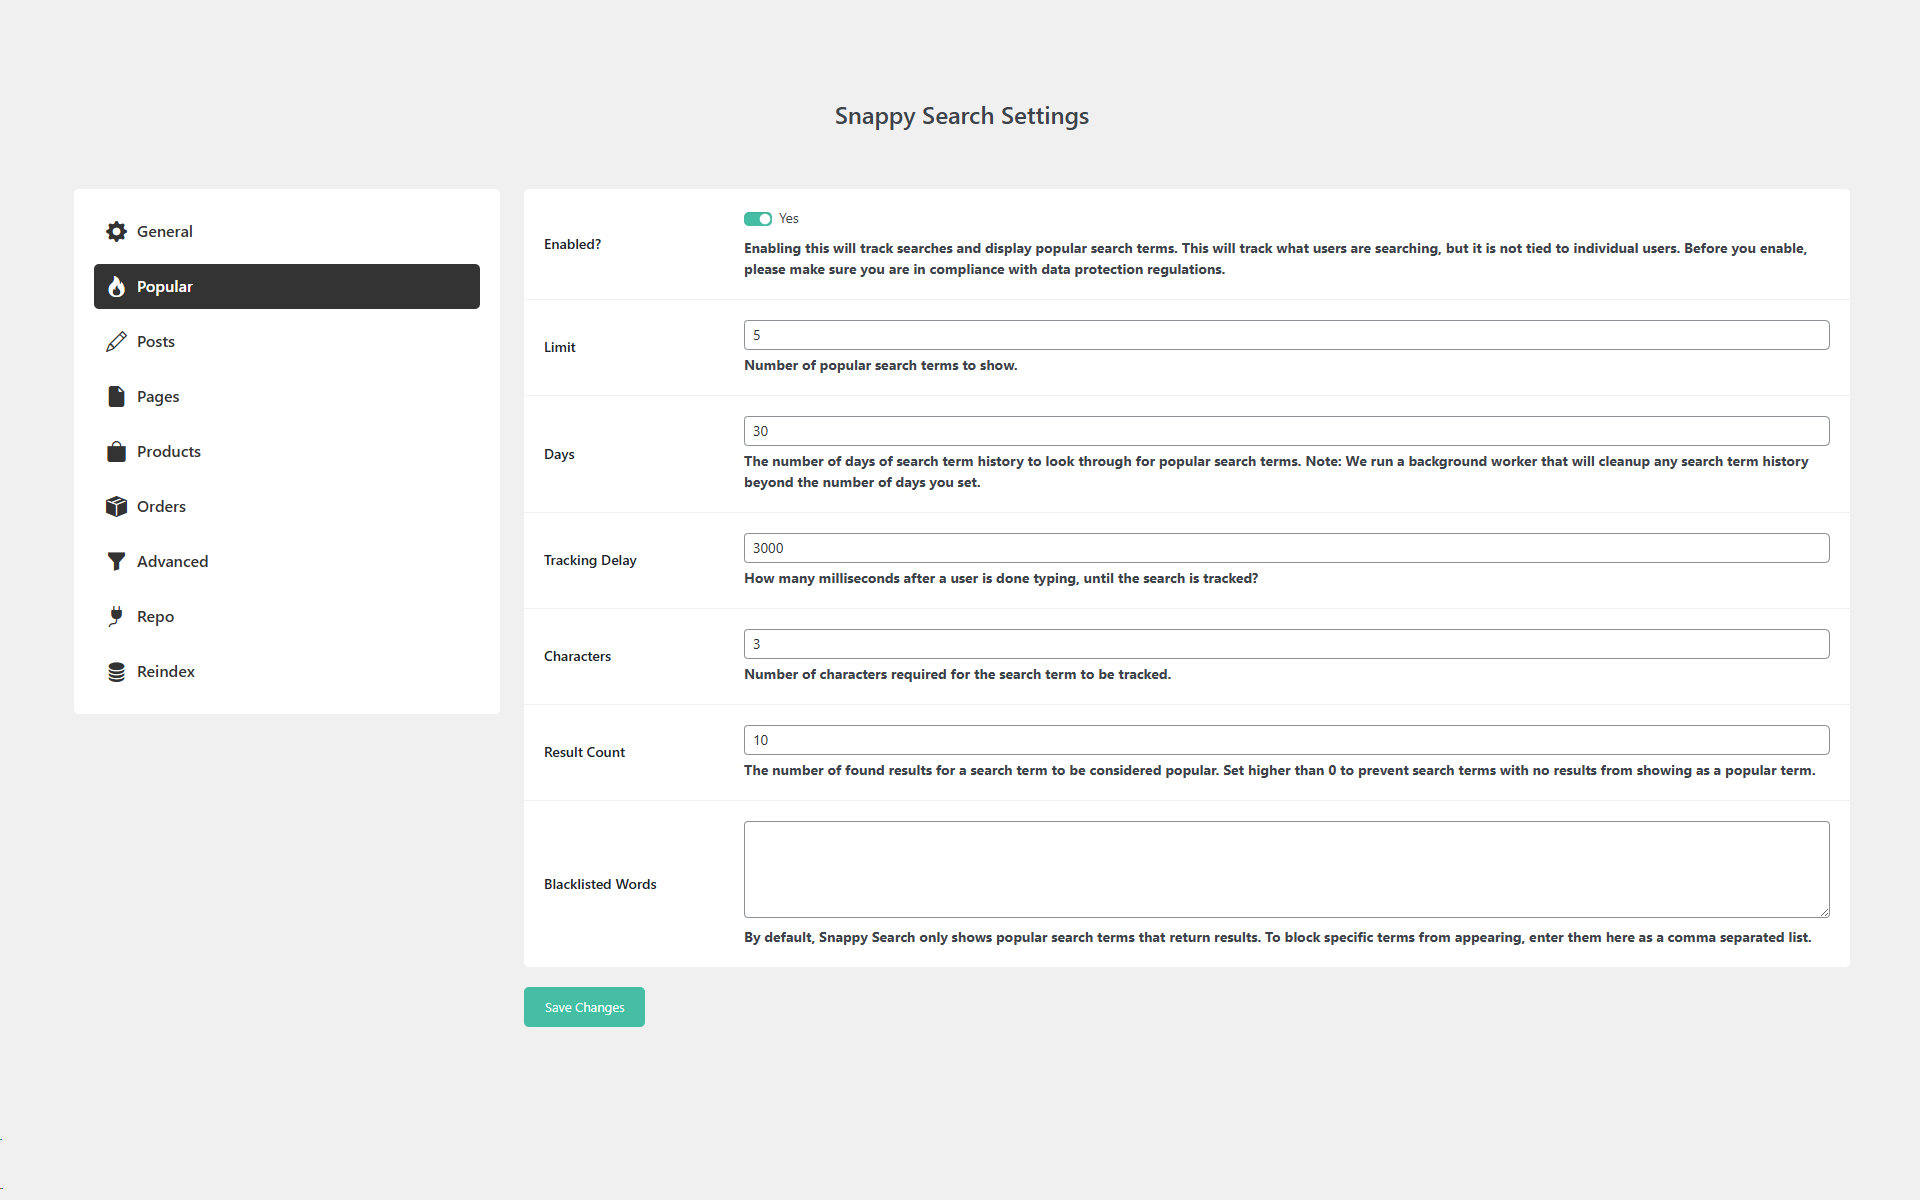Click into the Days input field
Screen dimensions: 1920x1200
1286,431
